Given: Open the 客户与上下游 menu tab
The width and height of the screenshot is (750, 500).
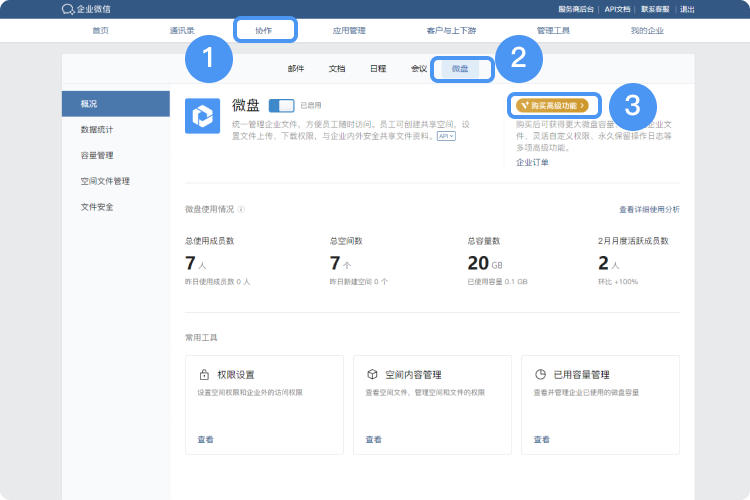Looking at the screenshot, I should coord(451,31).
